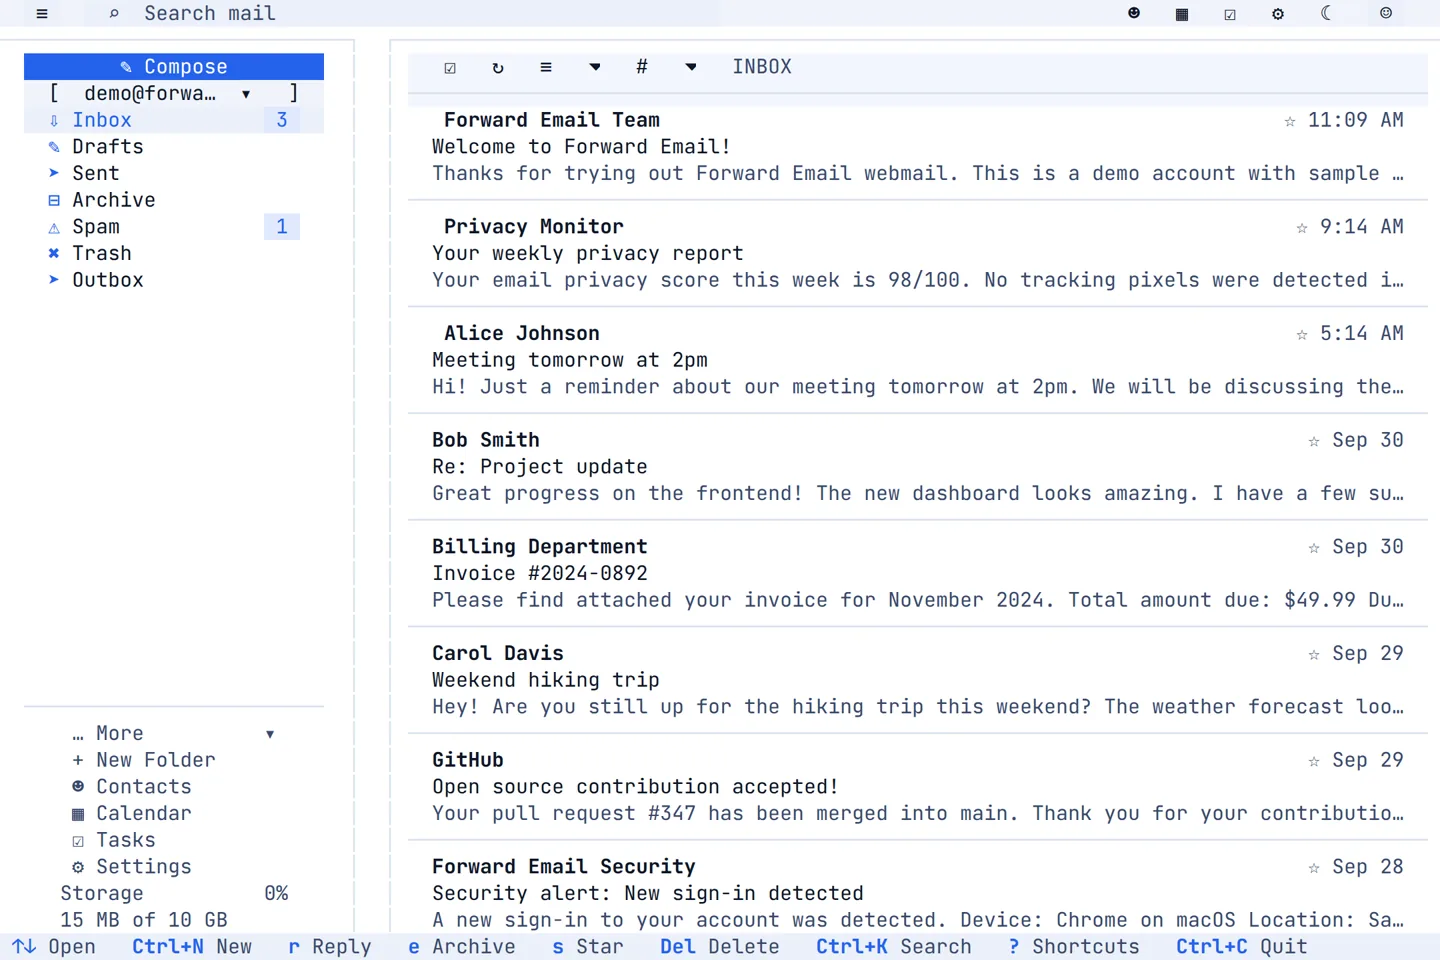
Task: Open Contacts from the sidebar
Action: coord(132,787)
